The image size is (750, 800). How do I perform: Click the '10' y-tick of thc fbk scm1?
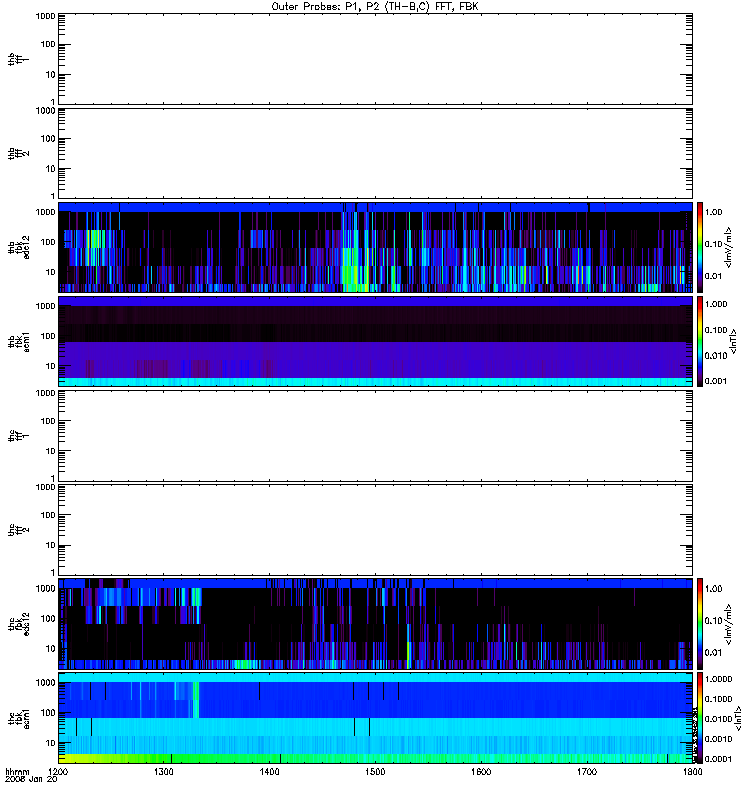pyautogui.click(x=51, y=743)
